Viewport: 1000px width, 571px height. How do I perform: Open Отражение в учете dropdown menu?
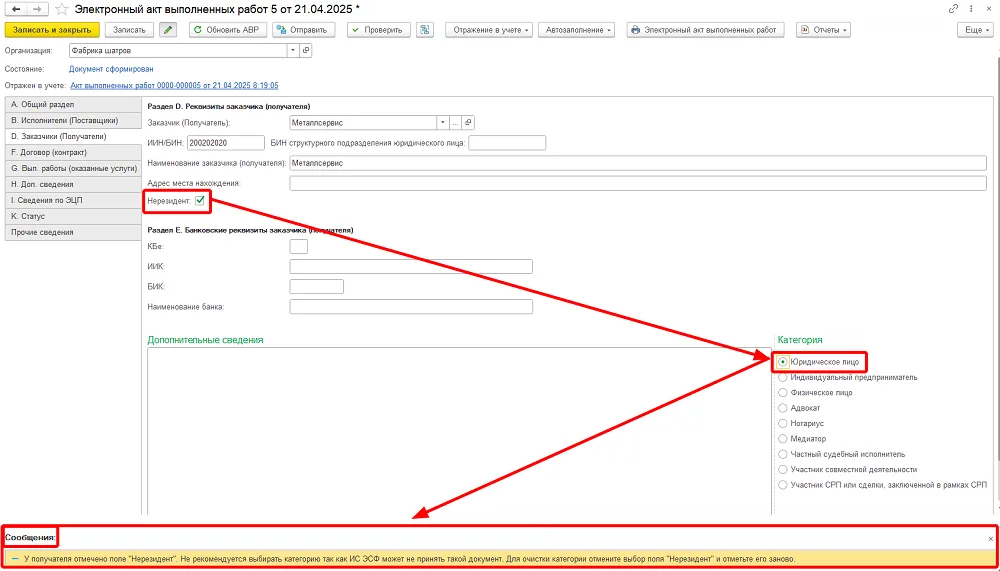(489, 29)
